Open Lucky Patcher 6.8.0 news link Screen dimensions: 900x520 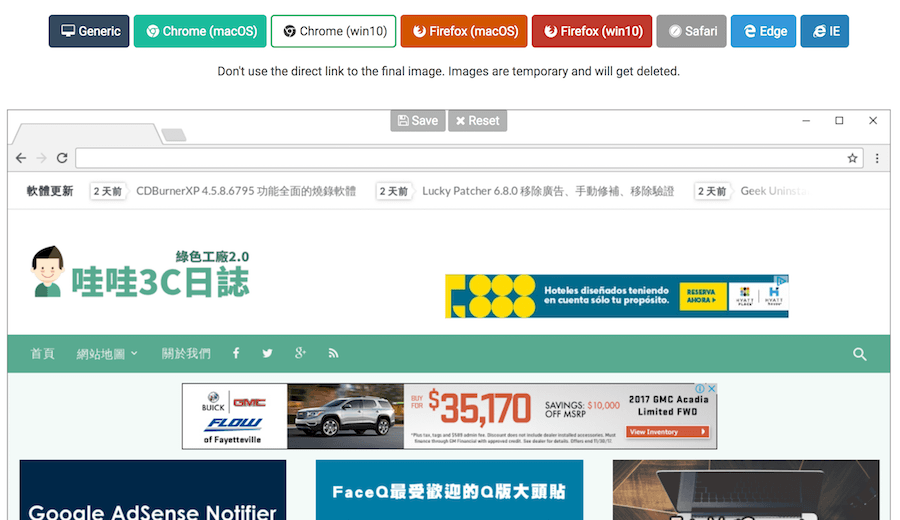(548, 191)
